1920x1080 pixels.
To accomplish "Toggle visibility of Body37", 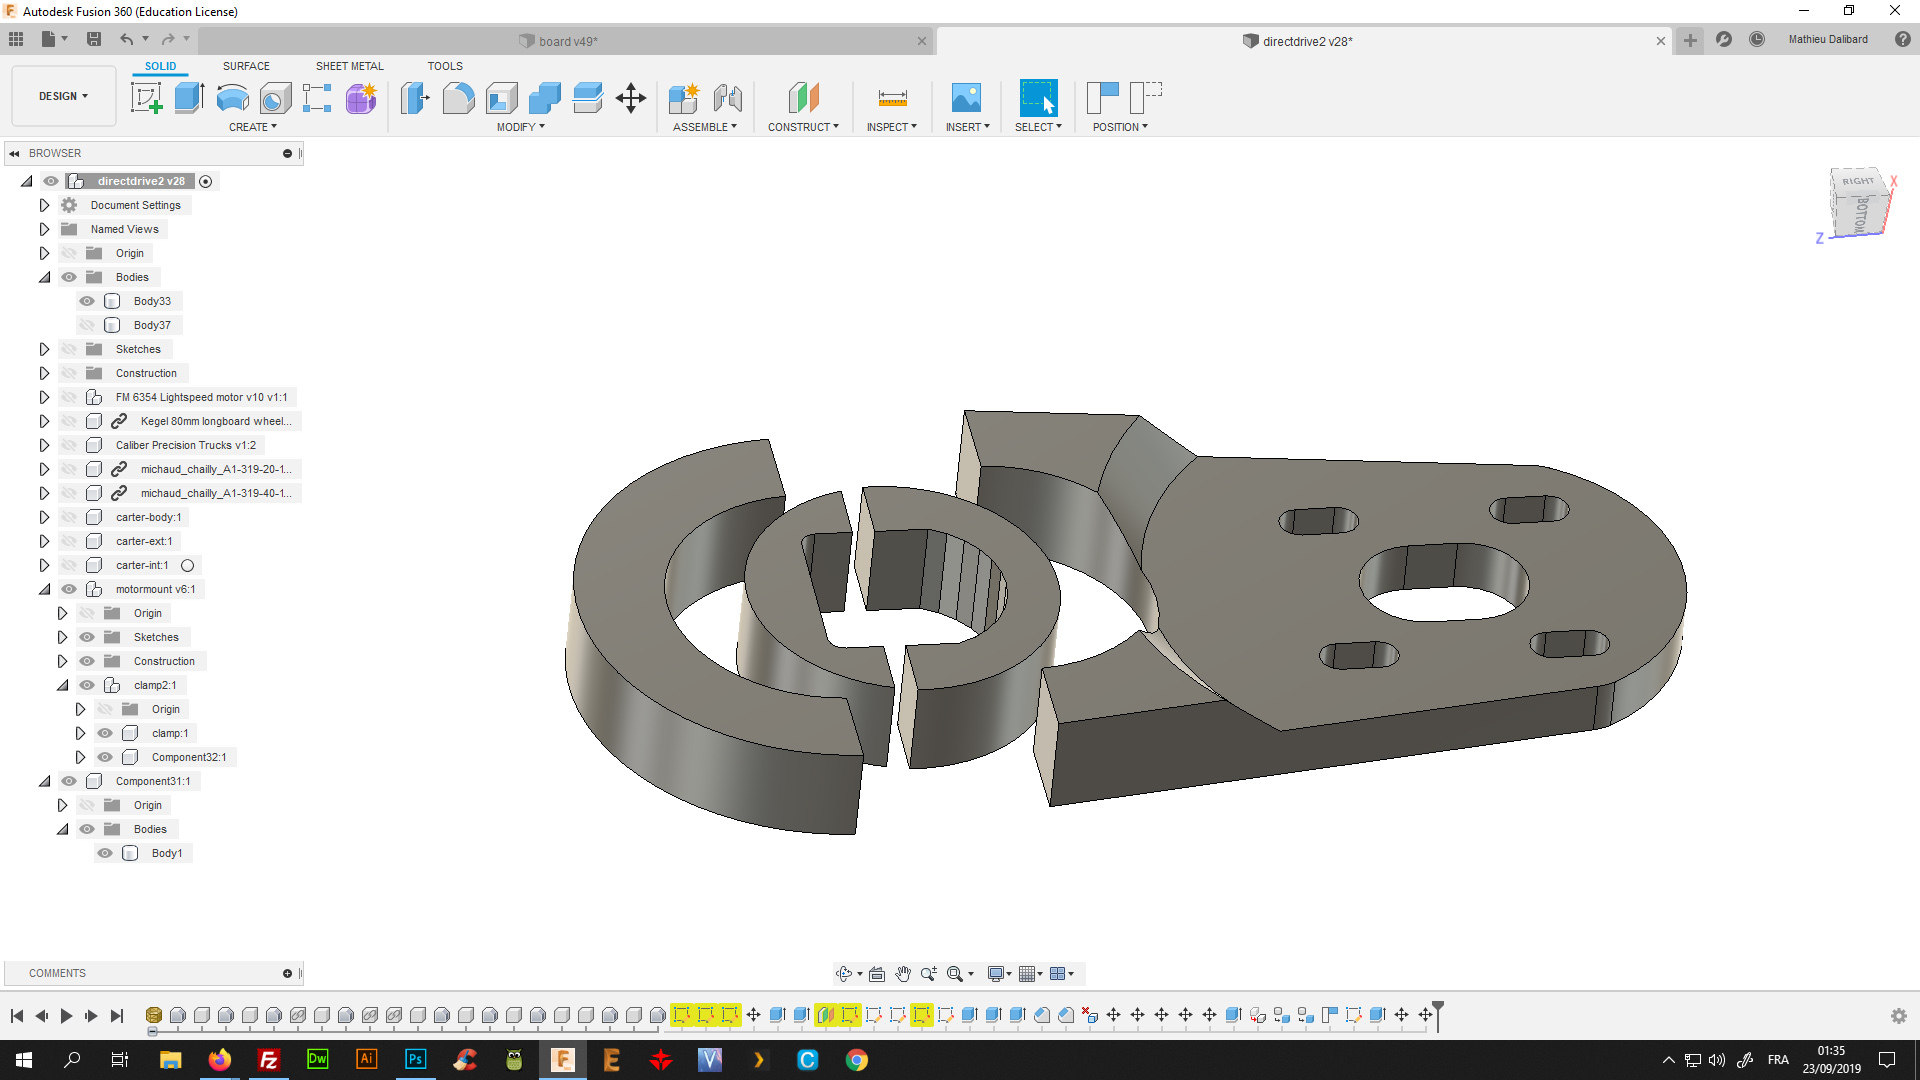I will tap(87, 324).
